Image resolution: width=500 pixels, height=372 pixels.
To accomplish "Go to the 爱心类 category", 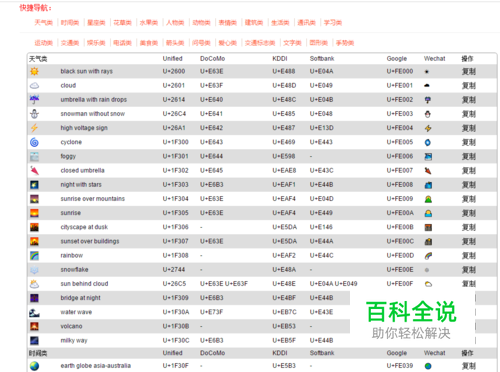I will (x=228, y=43).
